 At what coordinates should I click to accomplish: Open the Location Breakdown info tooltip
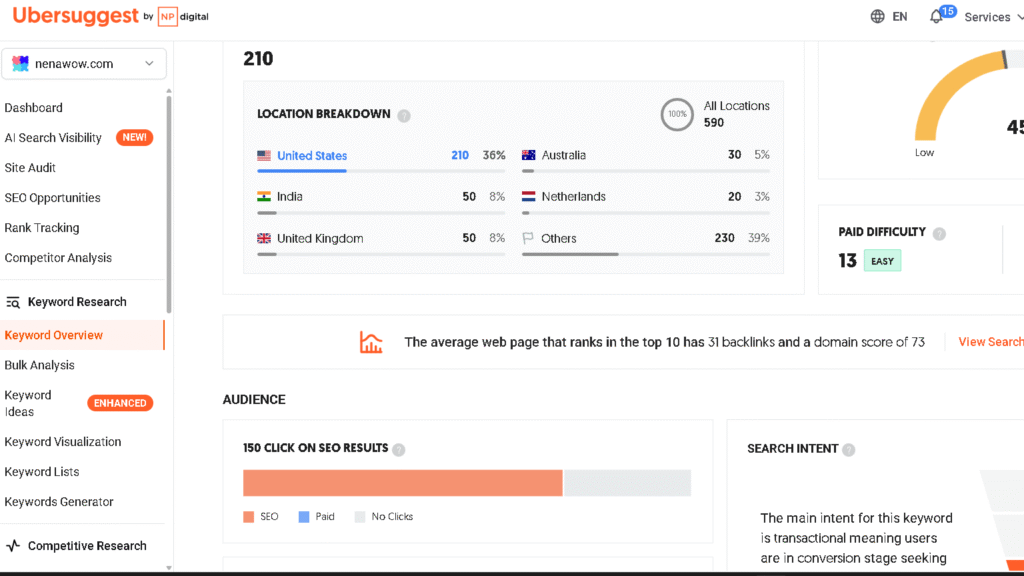tap(404, 114)
